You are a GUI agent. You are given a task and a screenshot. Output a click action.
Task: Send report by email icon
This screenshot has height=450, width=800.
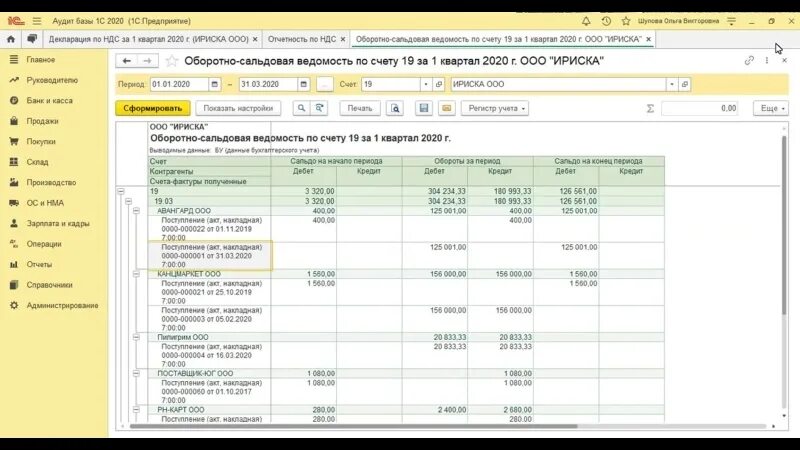pyautogui.click(x=446, y=108)
